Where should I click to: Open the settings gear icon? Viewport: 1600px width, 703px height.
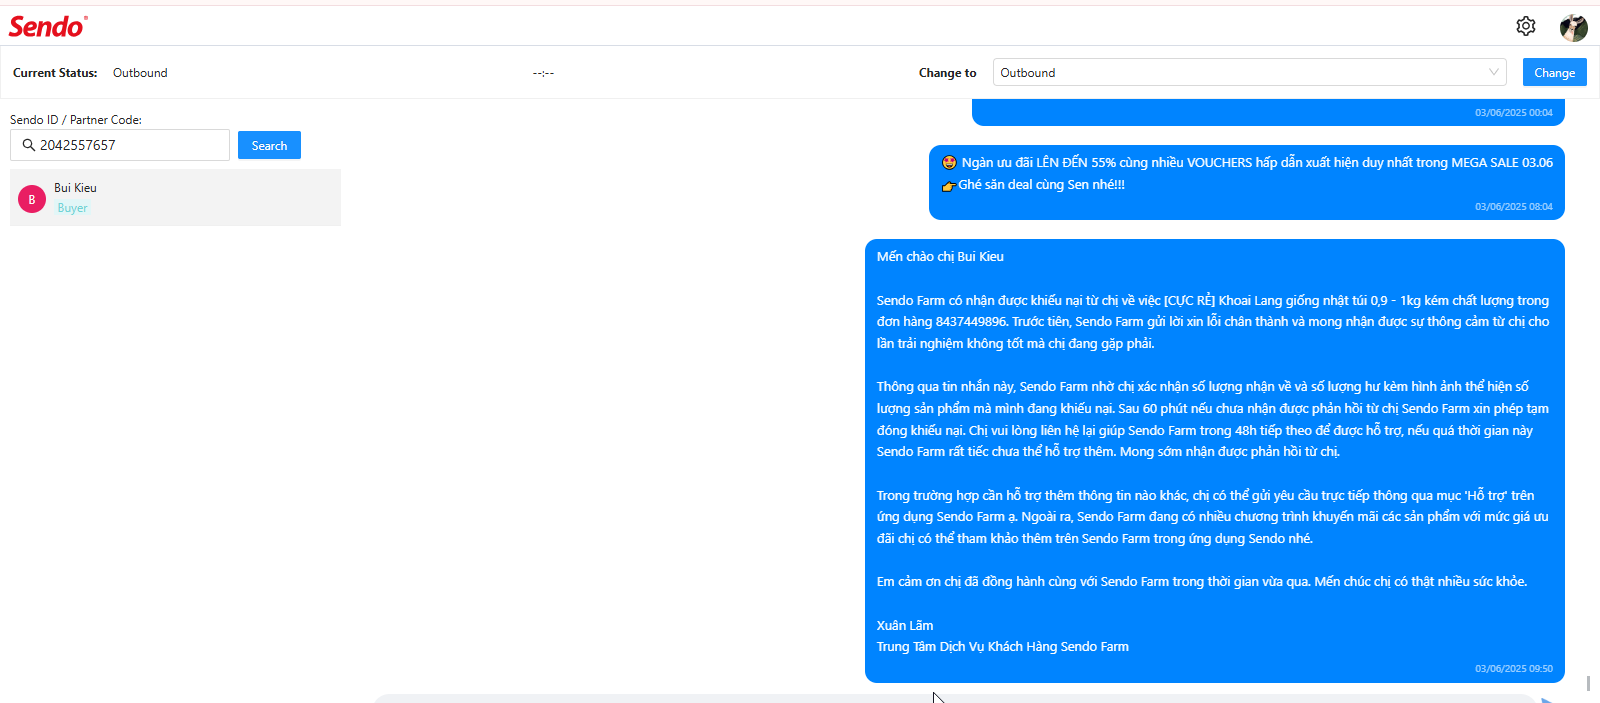pos(1525,26)
